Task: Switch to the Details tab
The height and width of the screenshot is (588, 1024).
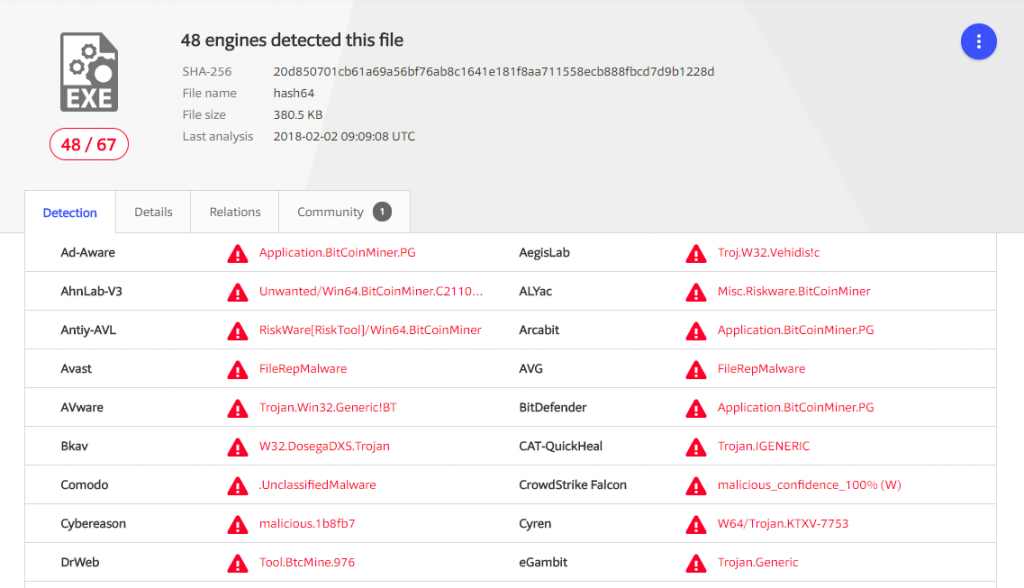Action: coord(152,212)
